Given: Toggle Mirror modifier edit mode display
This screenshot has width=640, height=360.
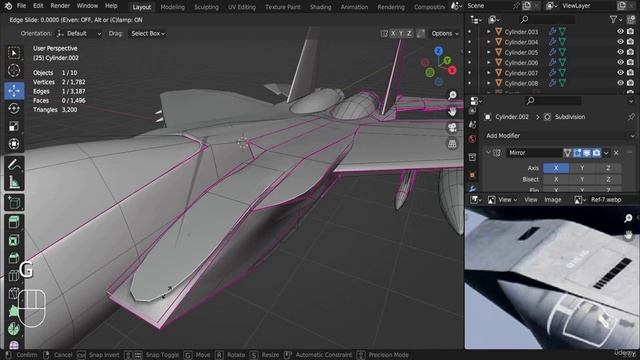Looking at the screenshot, I should [577, 153].
